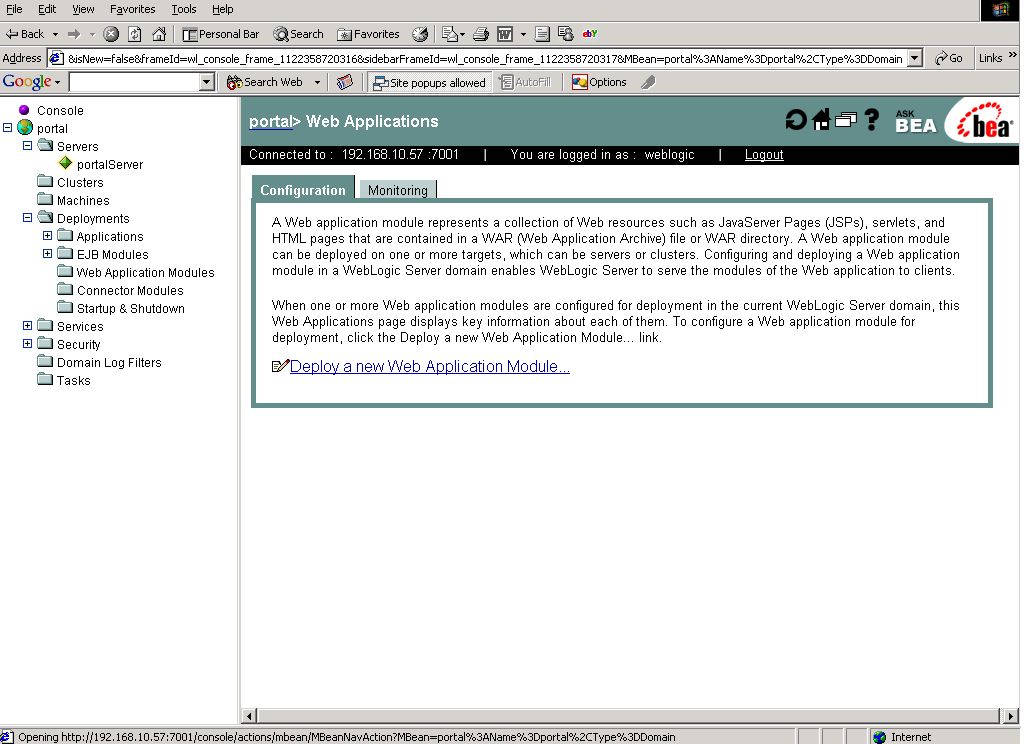Open the Tools menu
This screenshot has width=1024, height=744.
[184, 9]
